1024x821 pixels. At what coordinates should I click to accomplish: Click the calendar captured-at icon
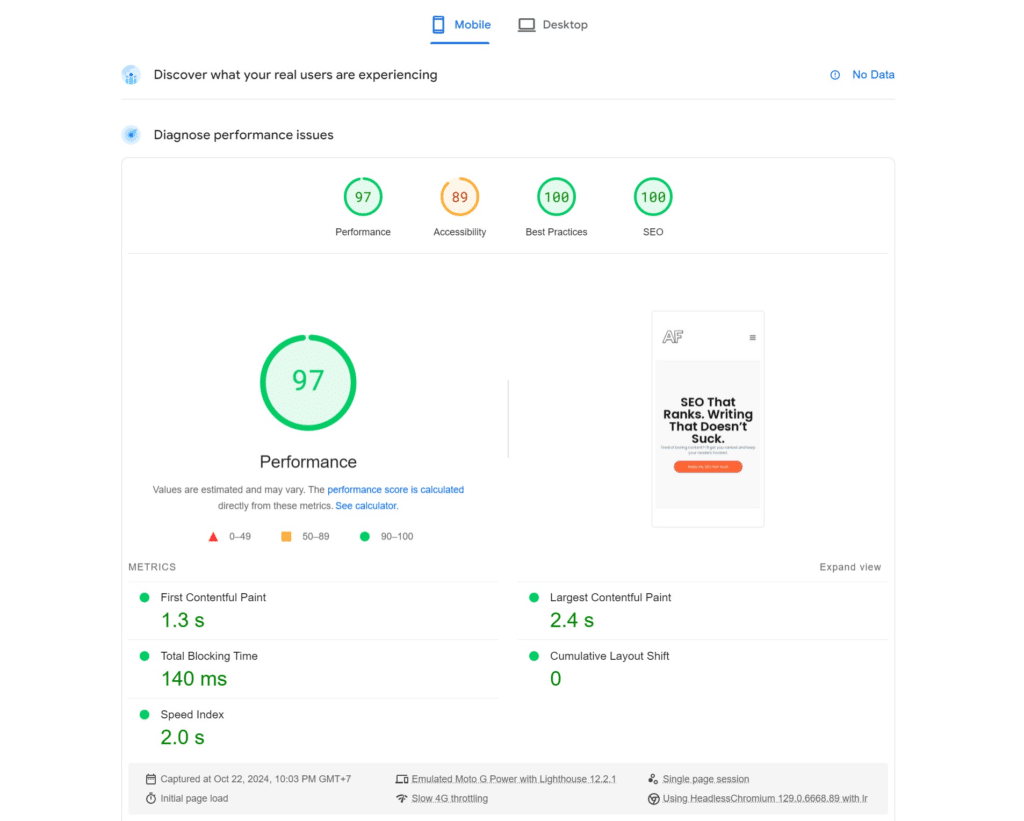[151, 779]
